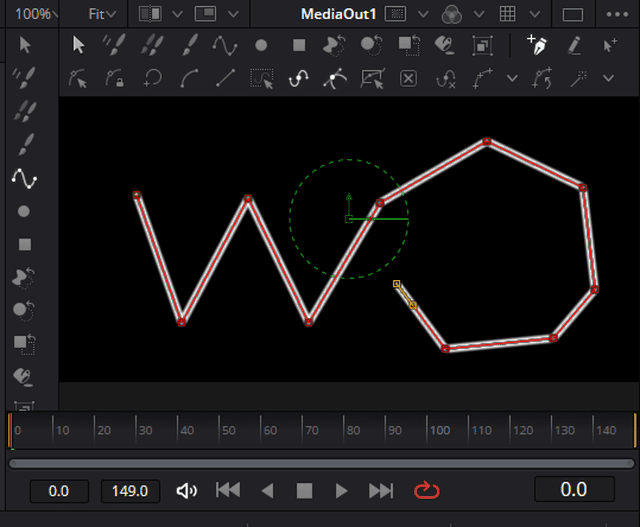Open the 100% viewer zoom dropdown

36,14
